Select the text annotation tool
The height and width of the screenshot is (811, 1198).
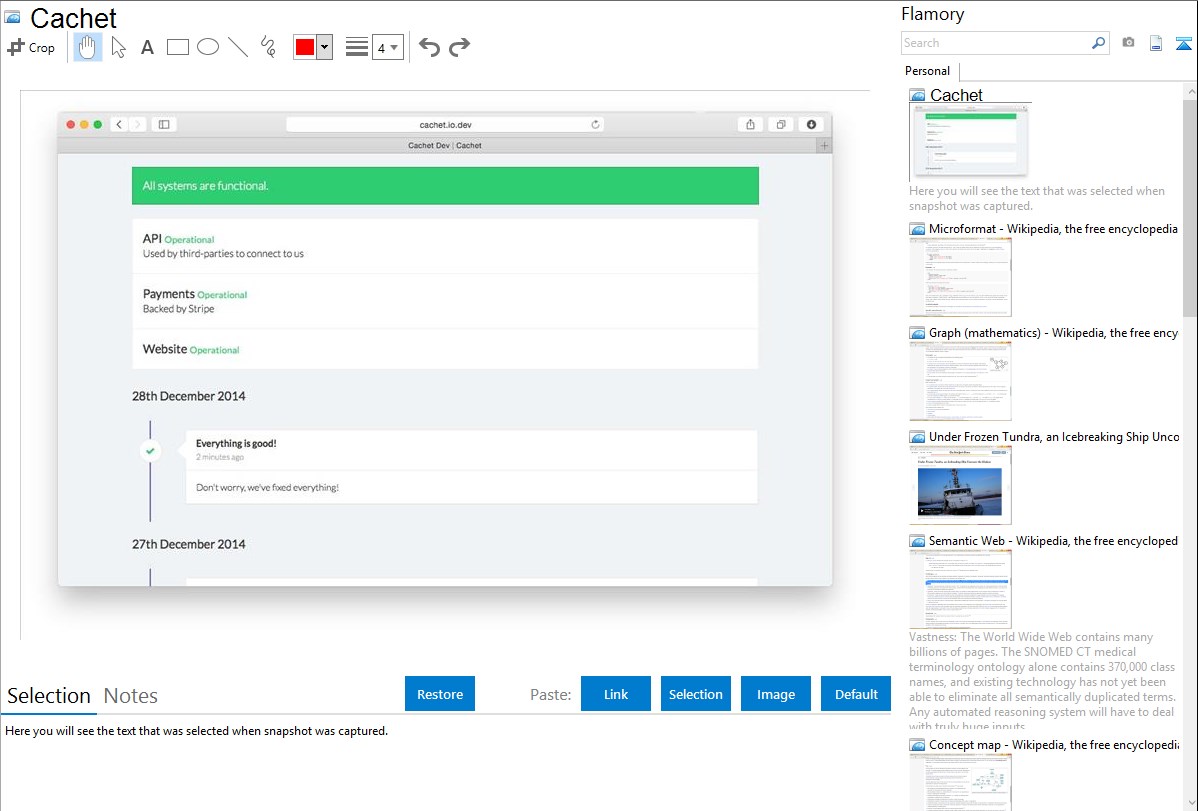click(x=147, y=47)
